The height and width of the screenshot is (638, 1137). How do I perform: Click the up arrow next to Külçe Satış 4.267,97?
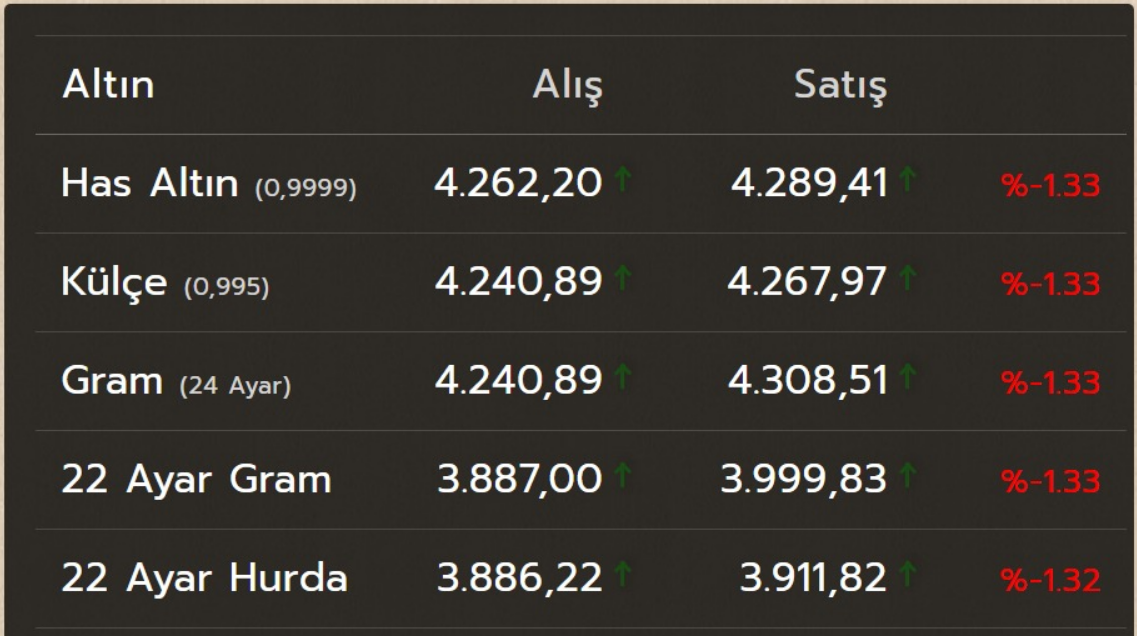coord(907,278)
